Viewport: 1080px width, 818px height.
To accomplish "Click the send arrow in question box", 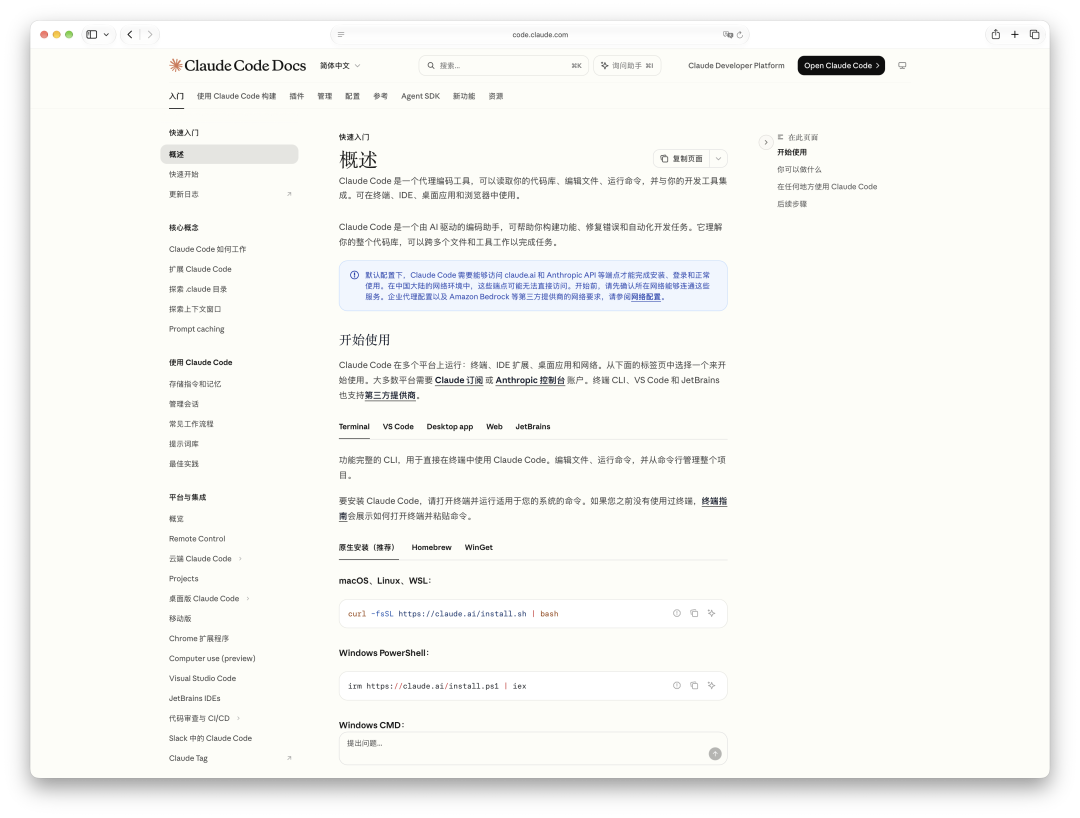I will click(715, 754).
